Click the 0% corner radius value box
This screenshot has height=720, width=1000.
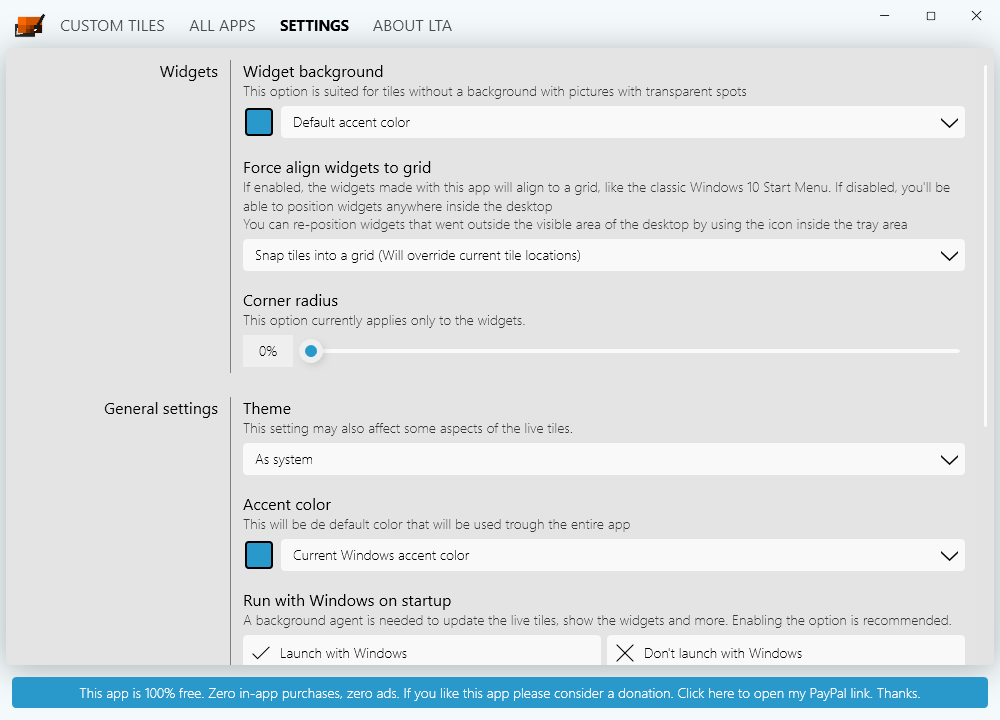pos(268,351)
